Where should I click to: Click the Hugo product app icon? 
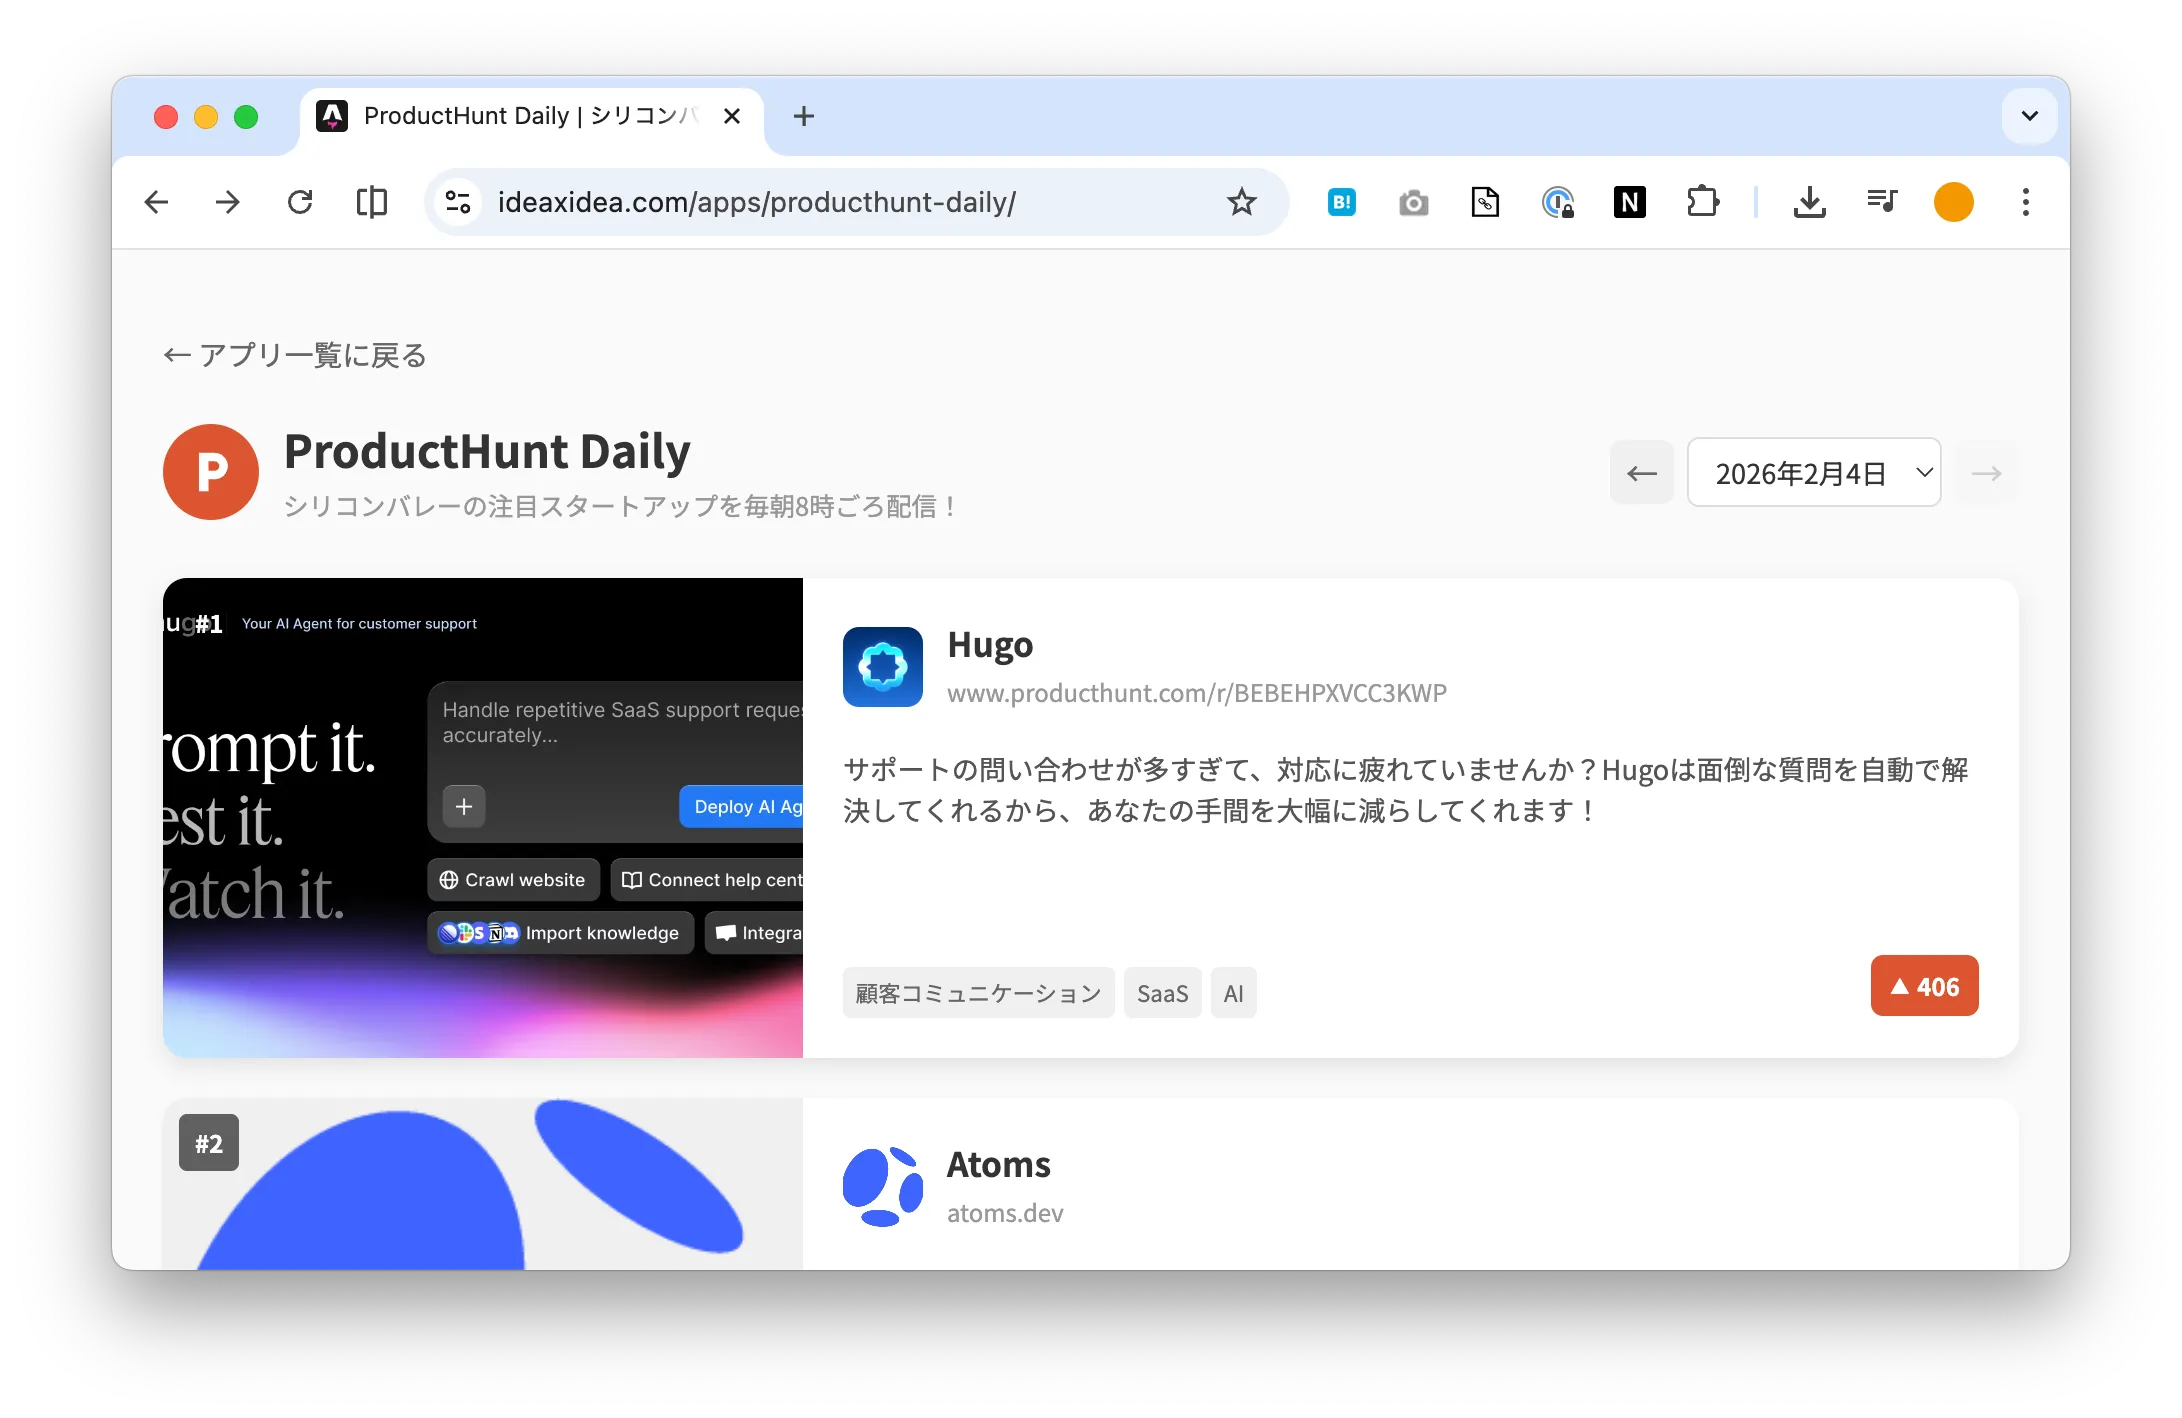pos(883,667)
